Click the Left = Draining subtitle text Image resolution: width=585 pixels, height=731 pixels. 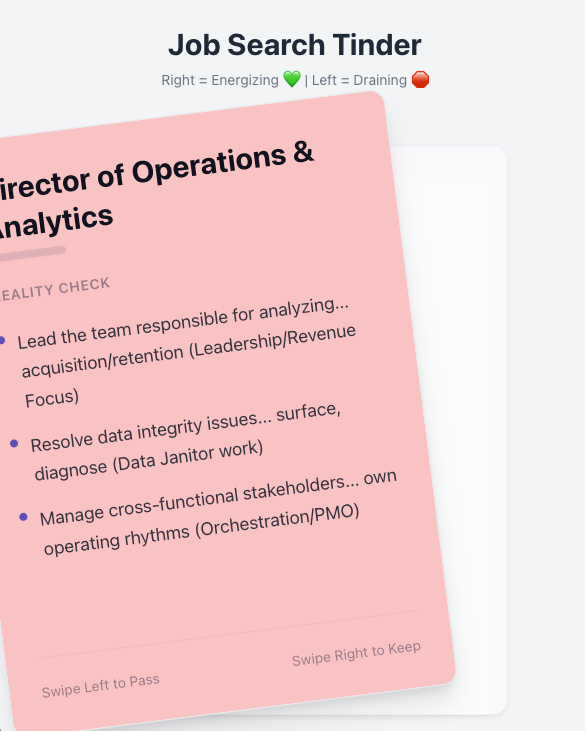point(359,80)
